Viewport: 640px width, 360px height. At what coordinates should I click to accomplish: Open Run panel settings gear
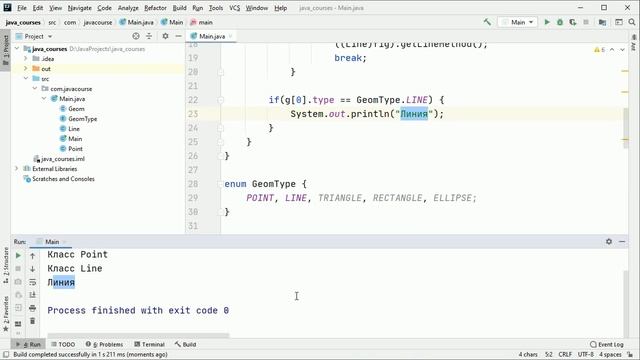coord(609,242)
